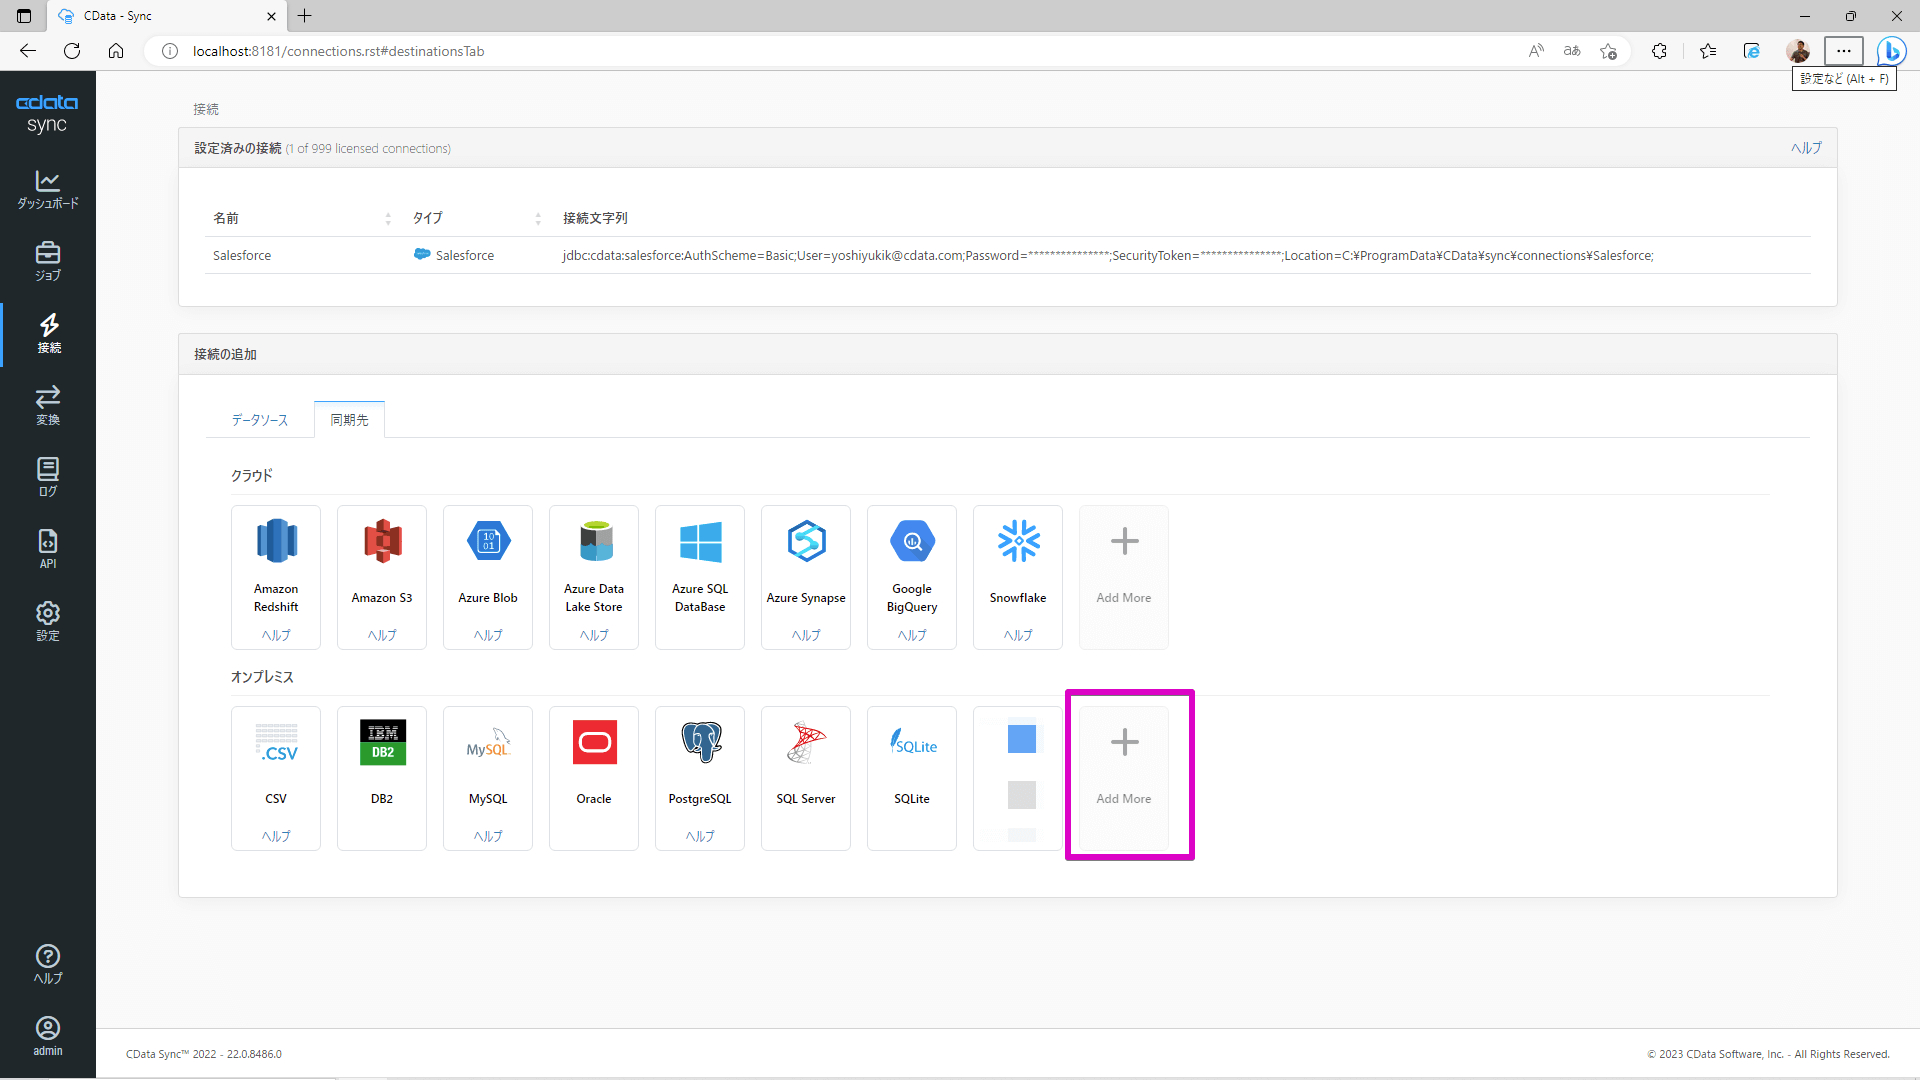The width and height of the screenshot is (1920, 1080).
Task: Click the admin user icon in sidebar
Action: (x=47, y=1035)
